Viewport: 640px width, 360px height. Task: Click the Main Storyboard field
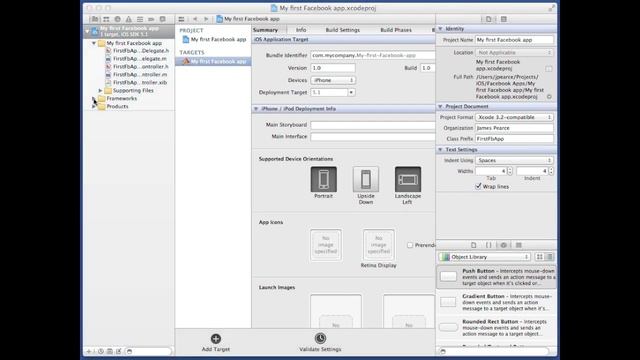[373, 124]
